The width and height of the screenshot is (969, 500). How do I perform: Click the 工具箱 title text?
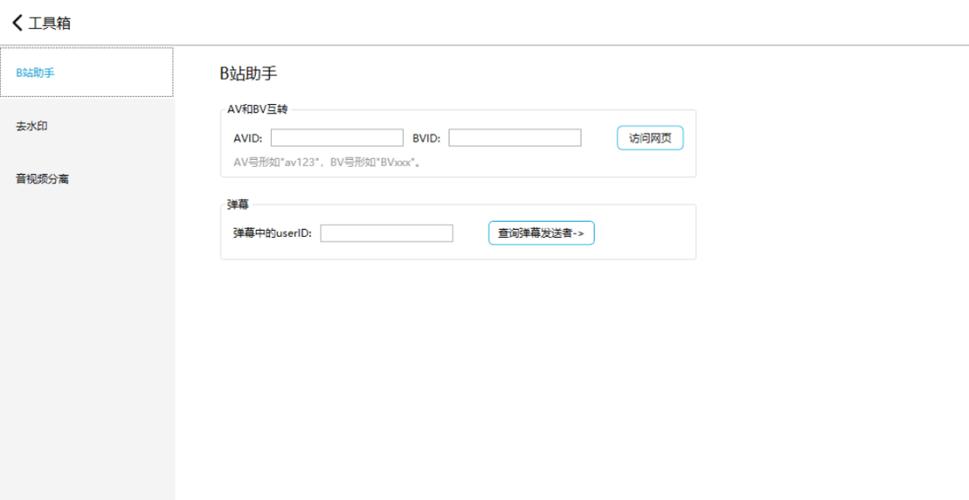[x=49, y=23]
